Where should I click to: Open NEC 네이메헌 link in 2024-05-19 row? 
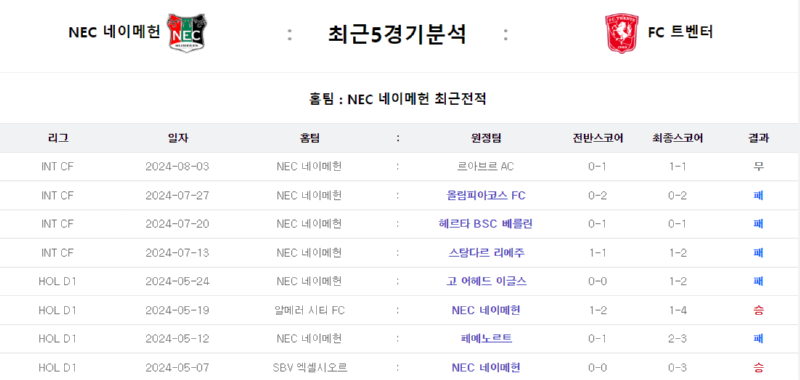tap(486, 310)
